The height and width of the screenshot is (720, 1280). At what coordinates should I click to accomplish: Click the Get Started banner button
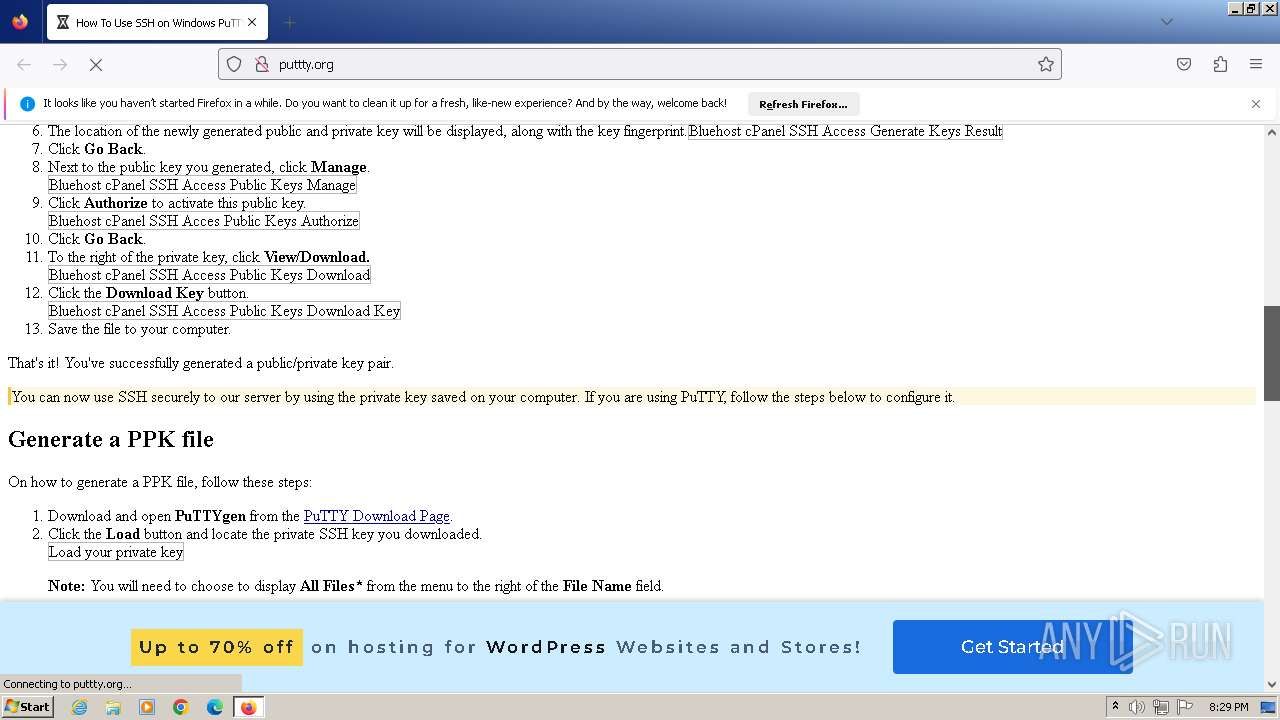point(1012,647)
